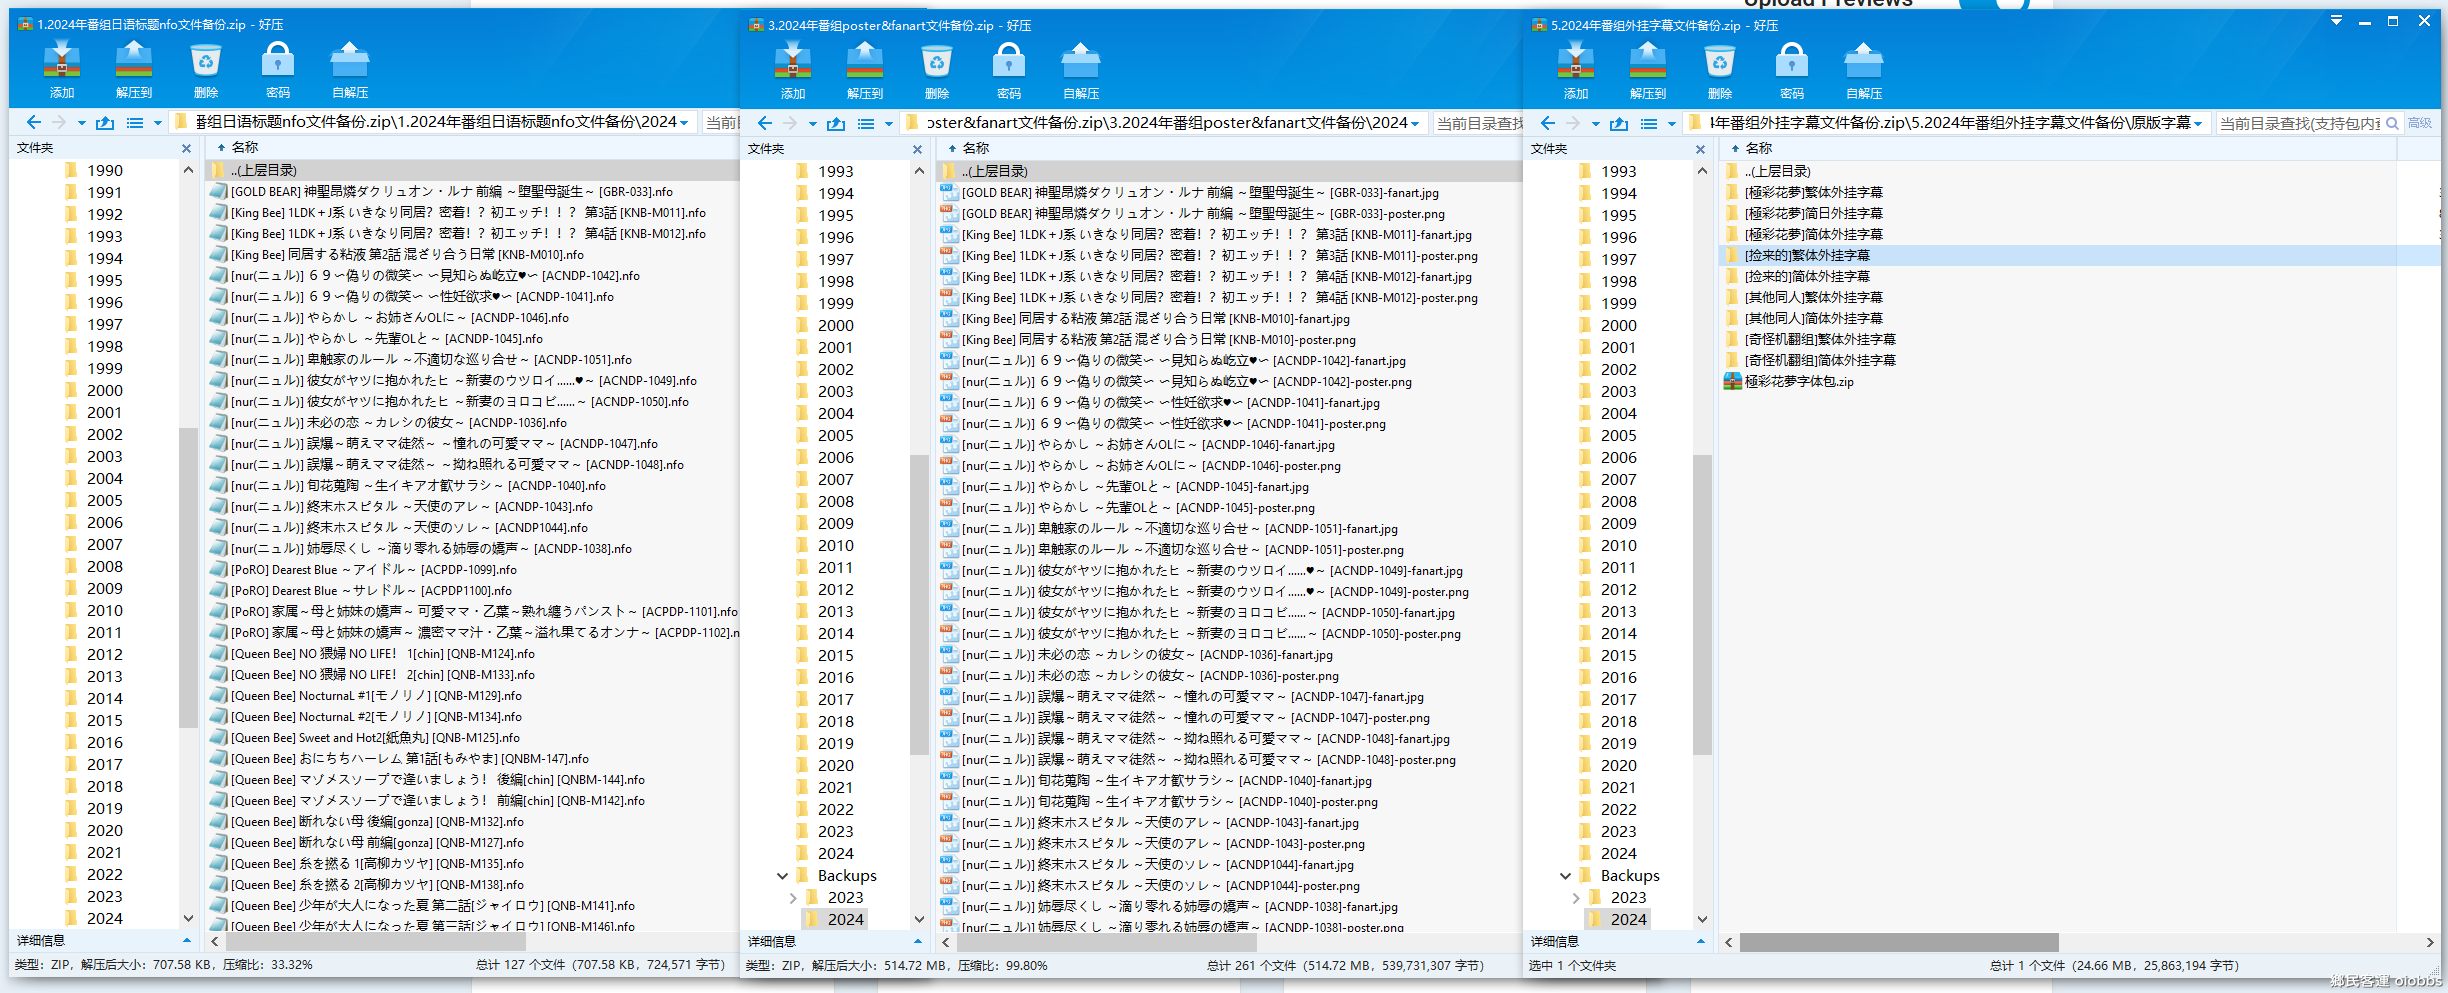Select [GBR-033]-poster.png in poster&fanart window
Screen dimensions: 2448x993
1203,213
